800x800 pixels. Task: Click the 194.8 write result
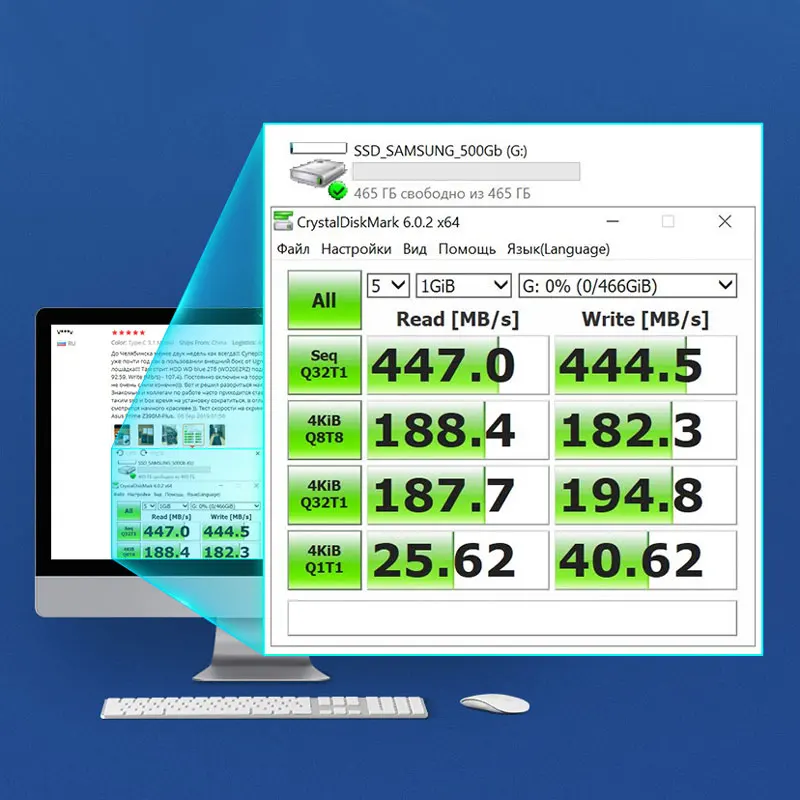[645, 495]
